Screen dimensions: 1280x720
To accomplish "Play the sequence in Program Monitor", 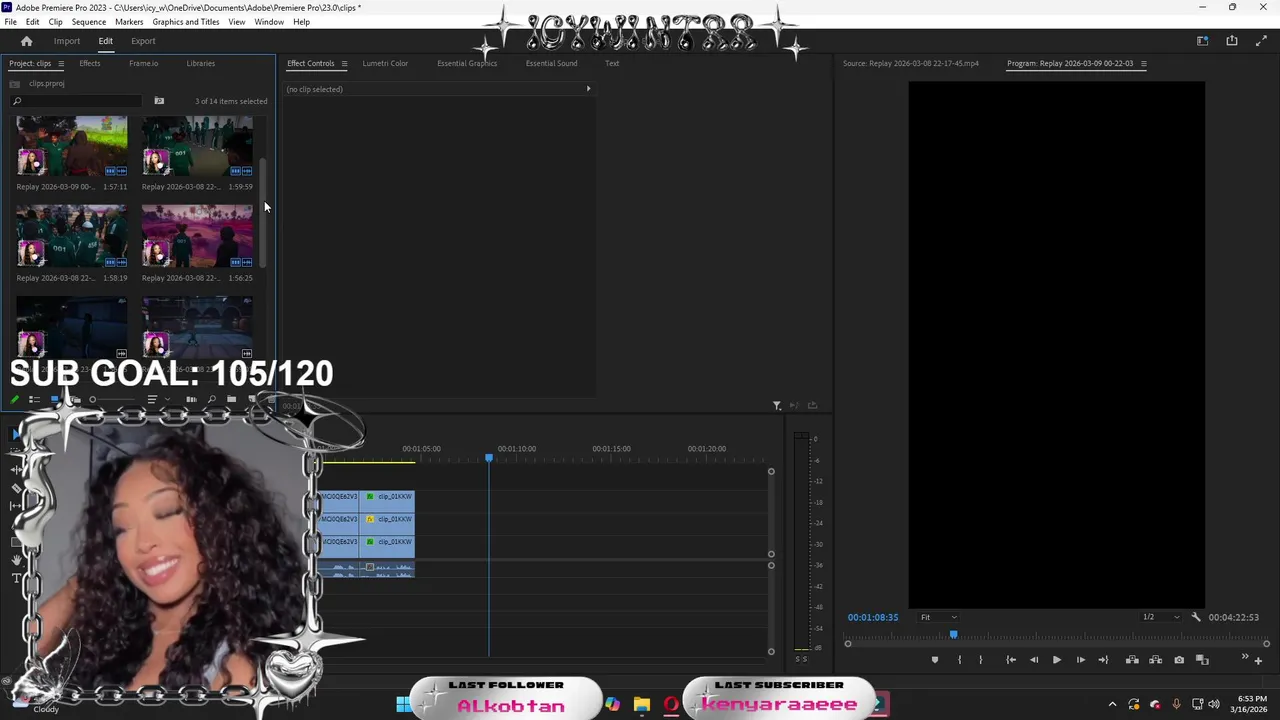I will pos(1056,660).
